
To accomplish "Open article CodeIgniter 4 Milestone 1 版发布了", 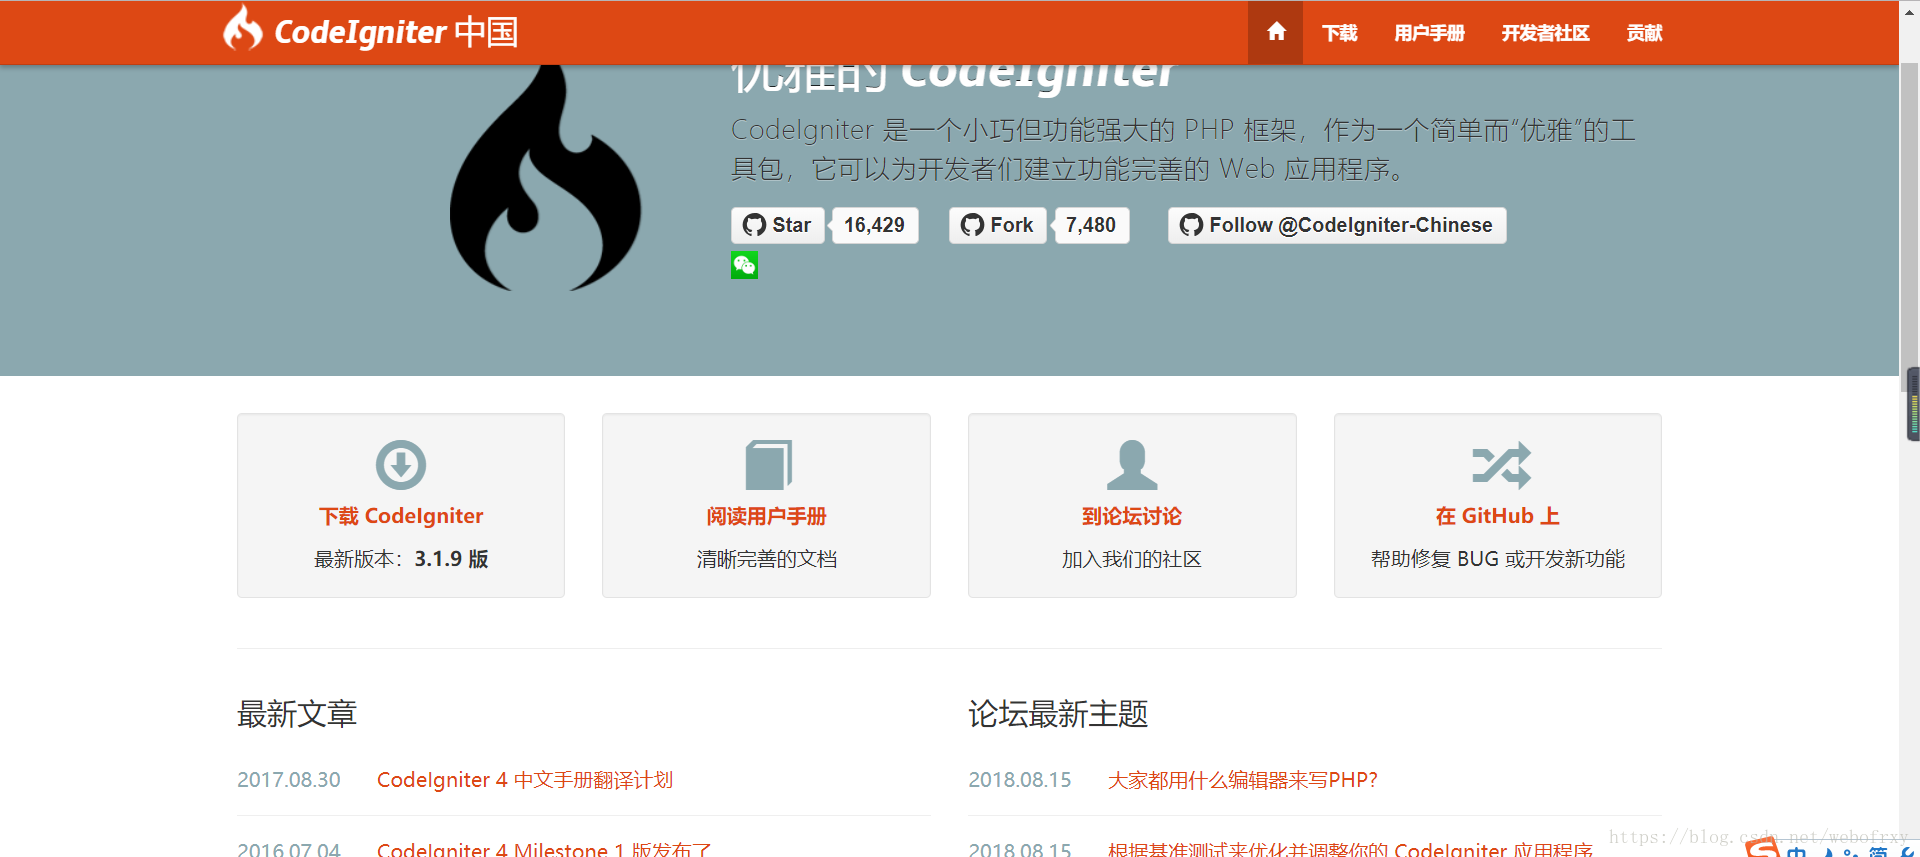I will coord(544,848).
